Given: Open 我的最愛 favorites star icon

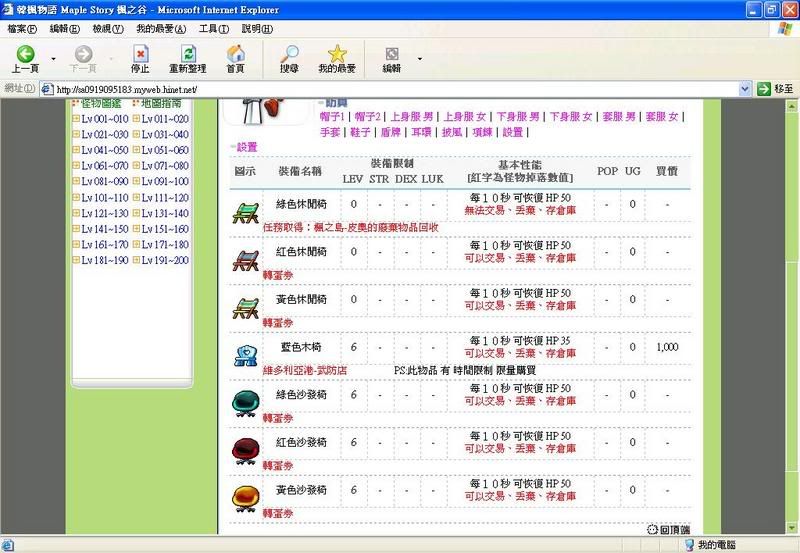Looking at the screenshot, I should point(337,59).
